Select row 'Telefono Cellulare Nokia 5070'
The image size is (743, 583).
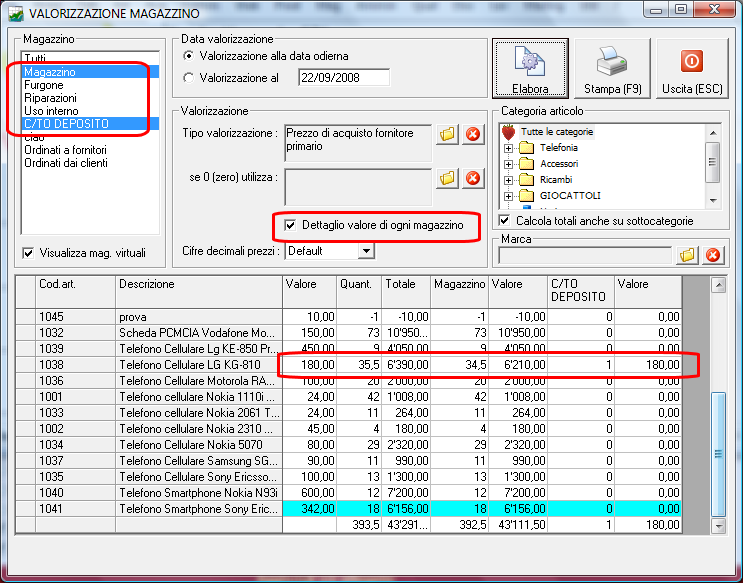[x=348, y=445]
